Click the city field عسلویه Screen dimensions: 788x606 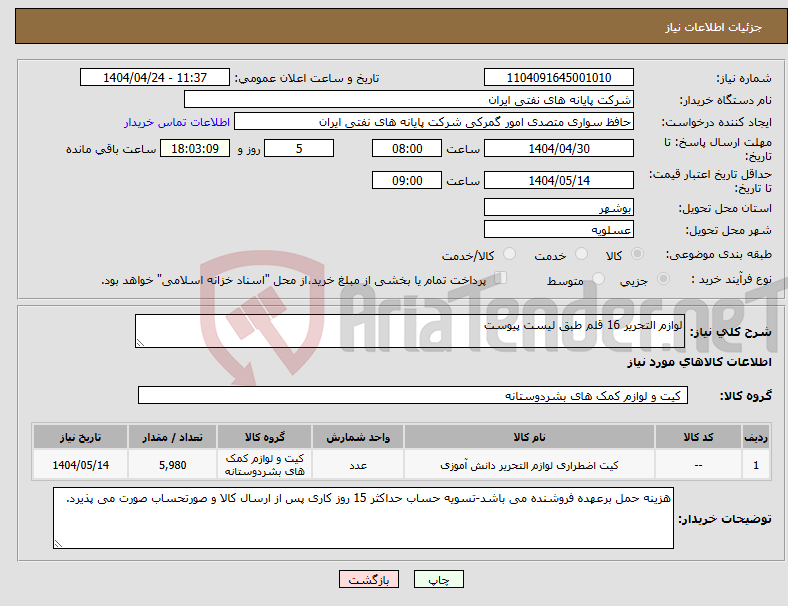[558, 229]
